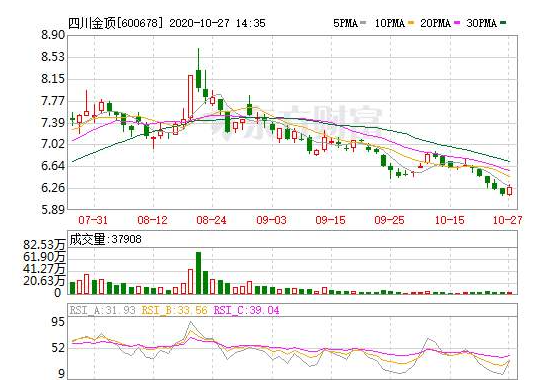This screenshot has width=533, height=386.
Task: Click the 9 RSI axis label
Action: [61, 374]
